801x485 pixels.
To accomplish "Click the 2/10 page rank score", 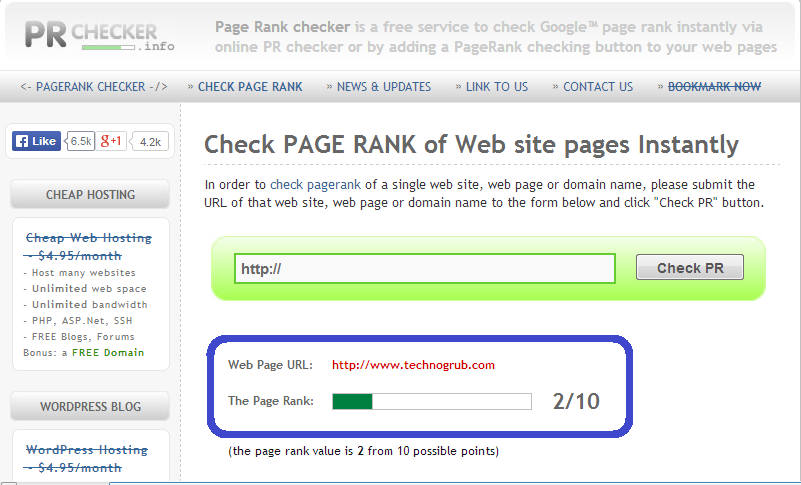I will tap(576, 401).
